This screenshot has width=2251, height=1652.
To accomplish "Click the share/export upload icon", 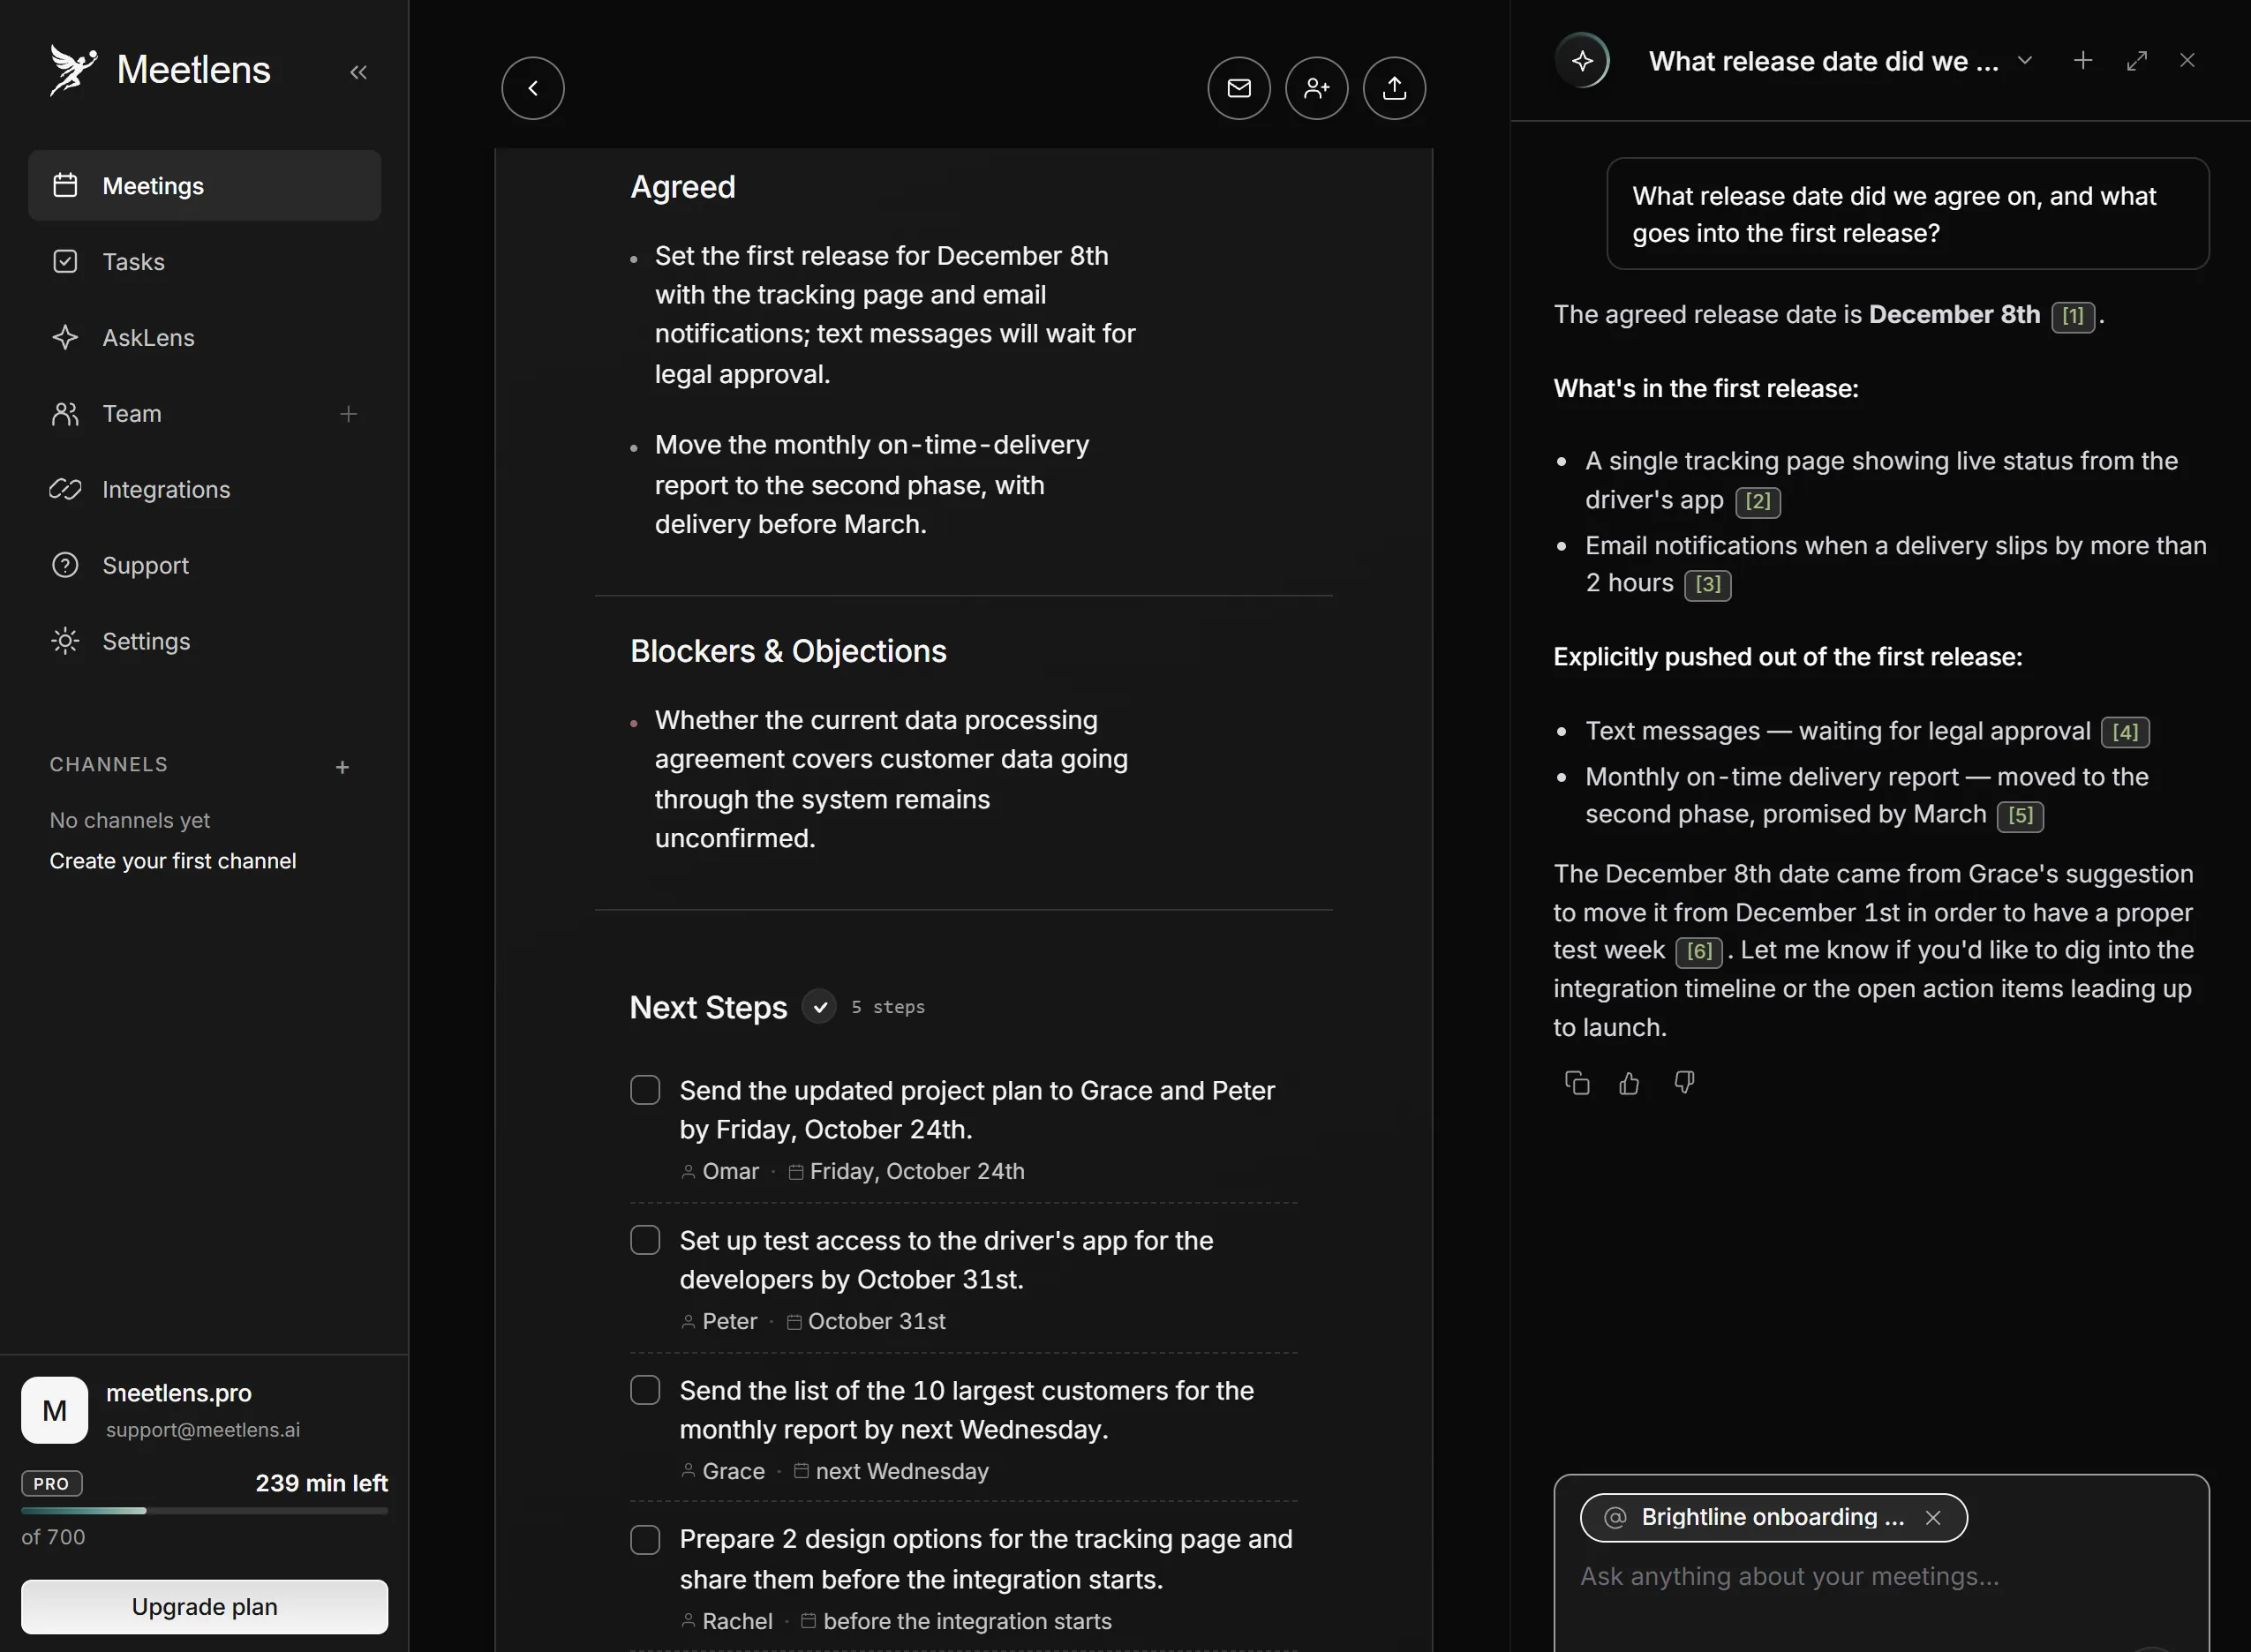I will tap(1394, 88).
